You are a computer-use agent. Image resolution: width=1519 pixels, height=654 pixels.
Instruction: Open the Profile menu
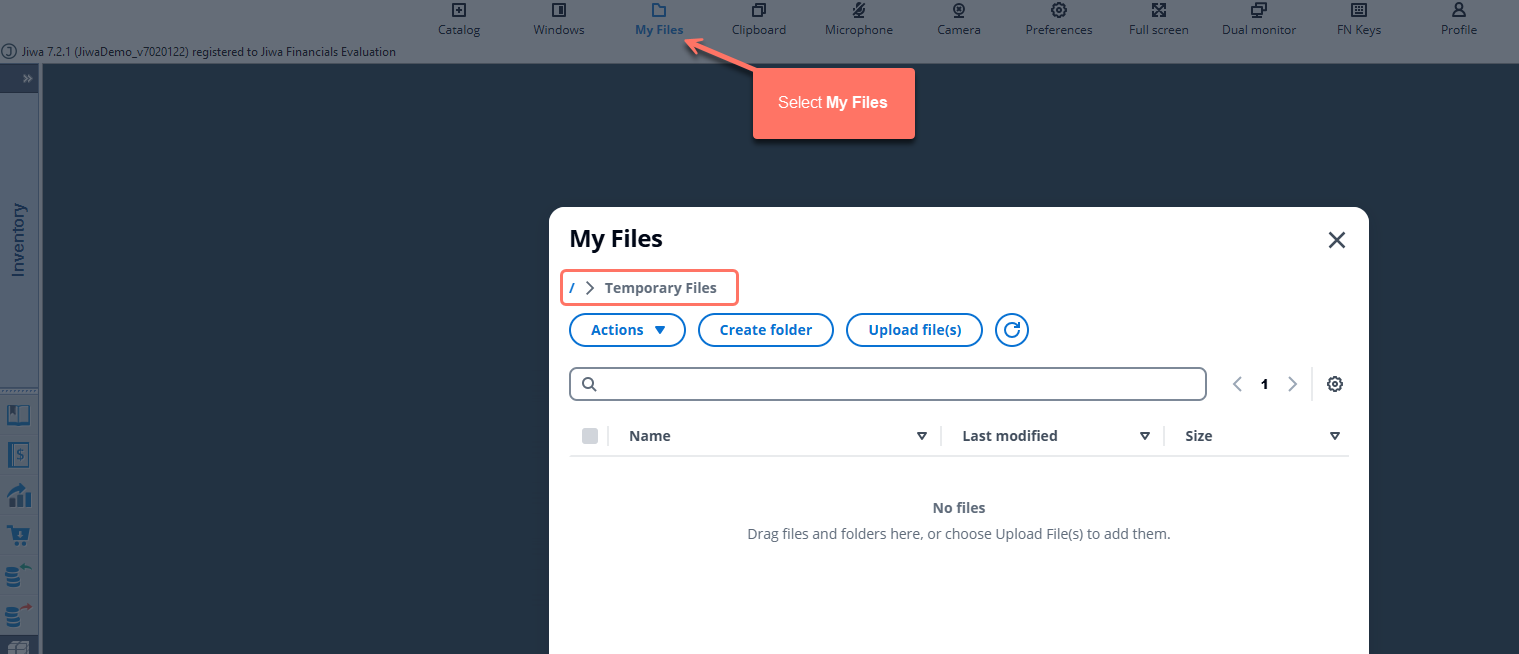click(1459, 19)
